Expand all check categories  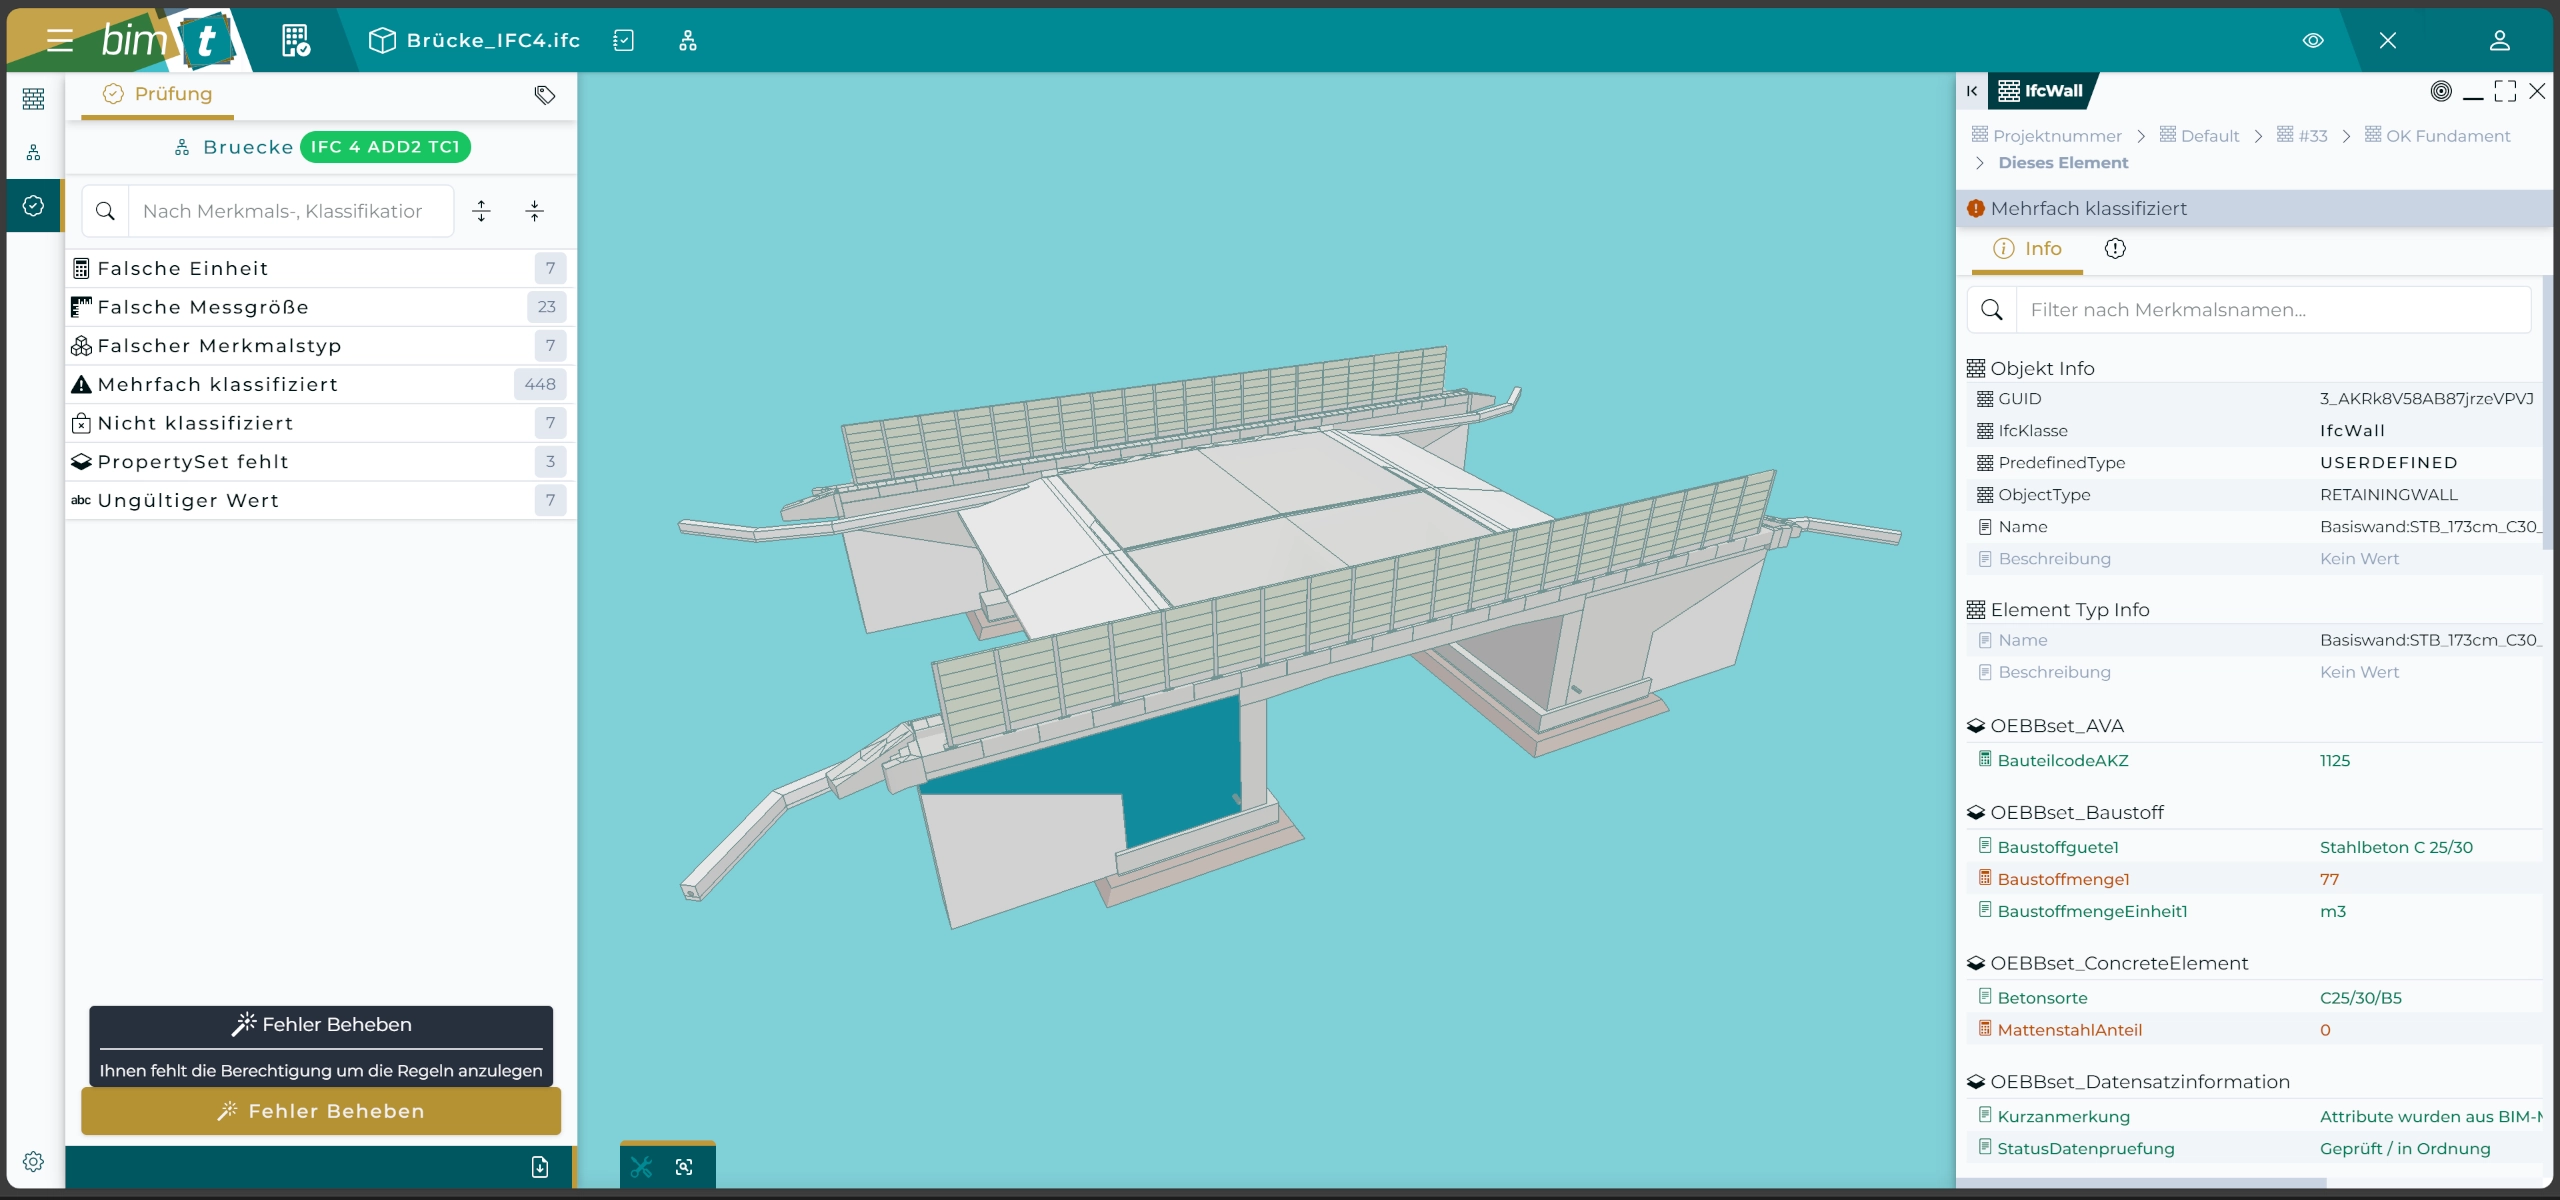[481, 211]
